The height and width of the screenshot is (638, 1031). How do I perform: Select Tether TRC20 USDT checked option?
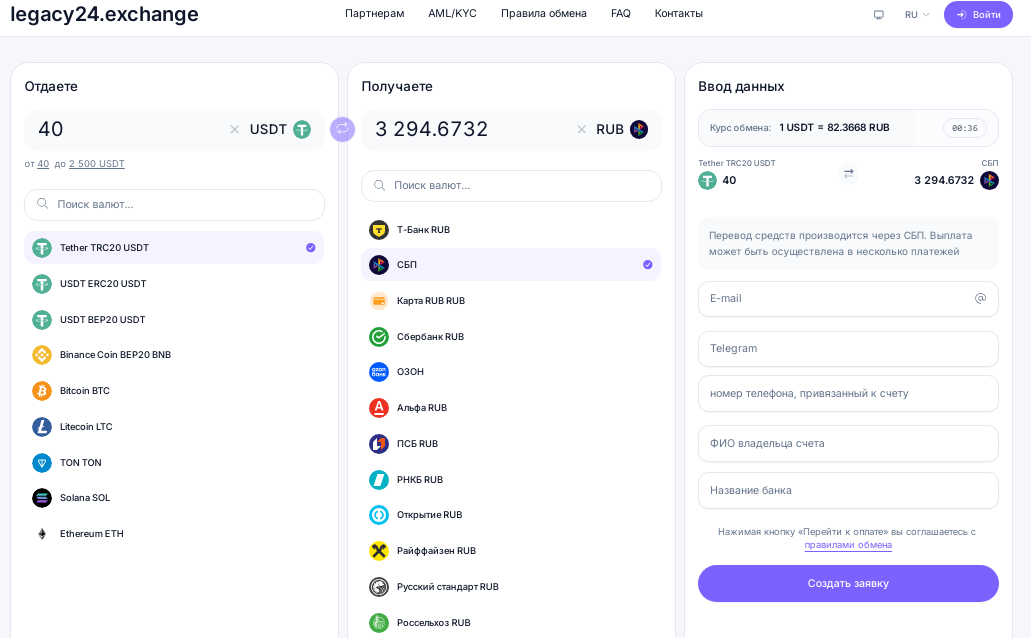[x=174, y=247]
